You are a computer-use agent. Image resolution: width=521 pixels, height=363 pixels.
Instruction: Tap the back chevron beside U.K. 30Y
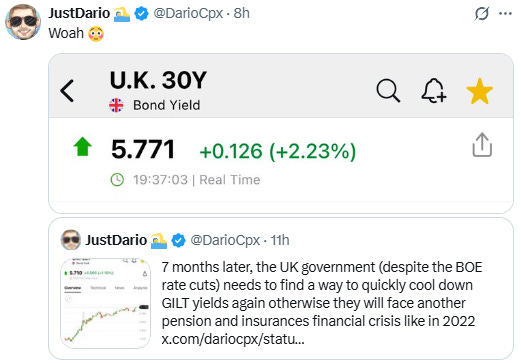click(67, 91)
